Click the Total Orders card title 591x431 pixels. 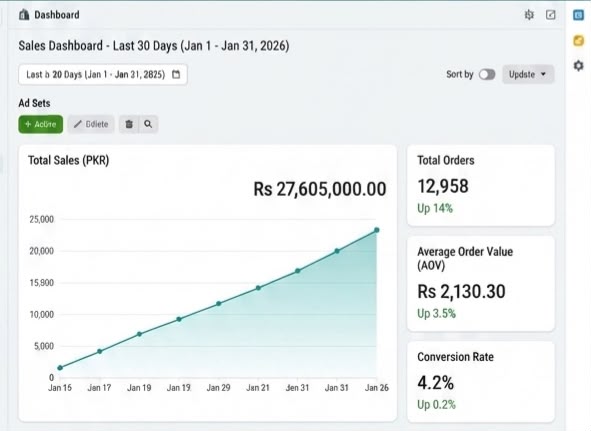446,160
